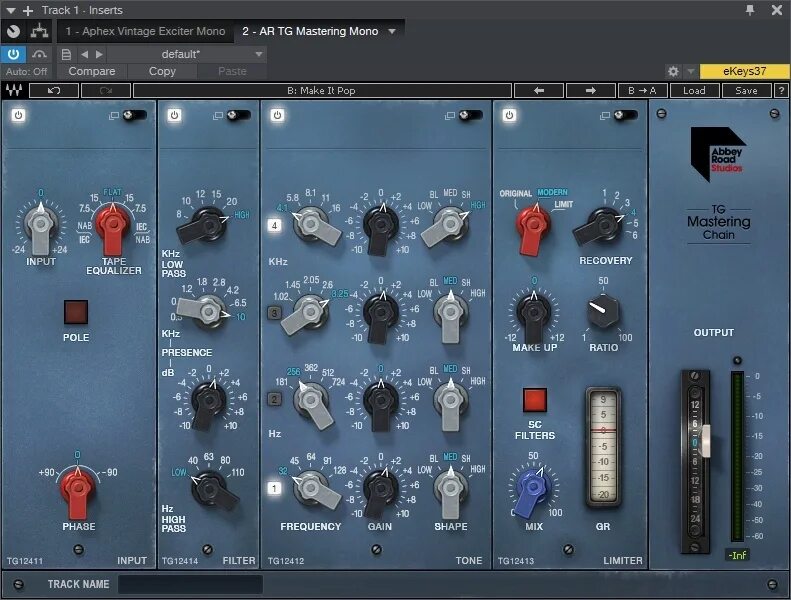The width and height of the screenshot is (791, 600).
Task: Click the Waves logo icon
Action: pos(14,90)
